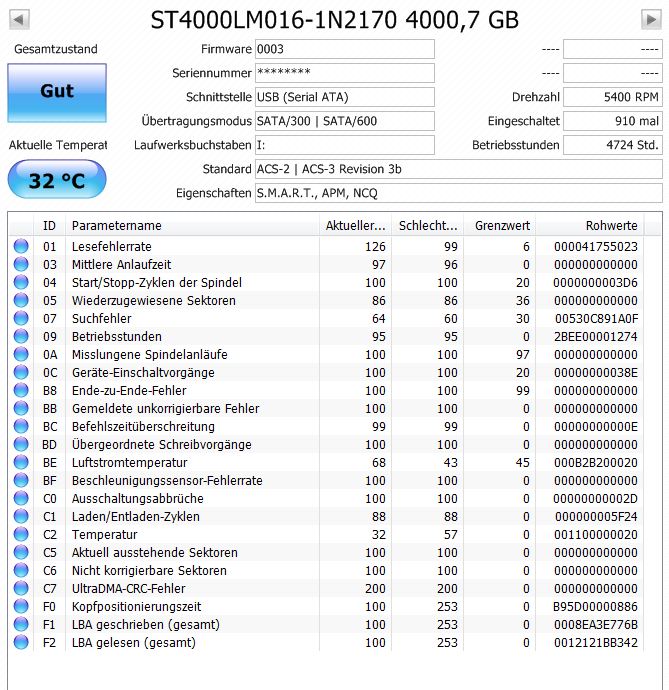Click the Laufwerksbuchstaben field showing I:
The image size is (669, 690).
[x=345, y=145]
